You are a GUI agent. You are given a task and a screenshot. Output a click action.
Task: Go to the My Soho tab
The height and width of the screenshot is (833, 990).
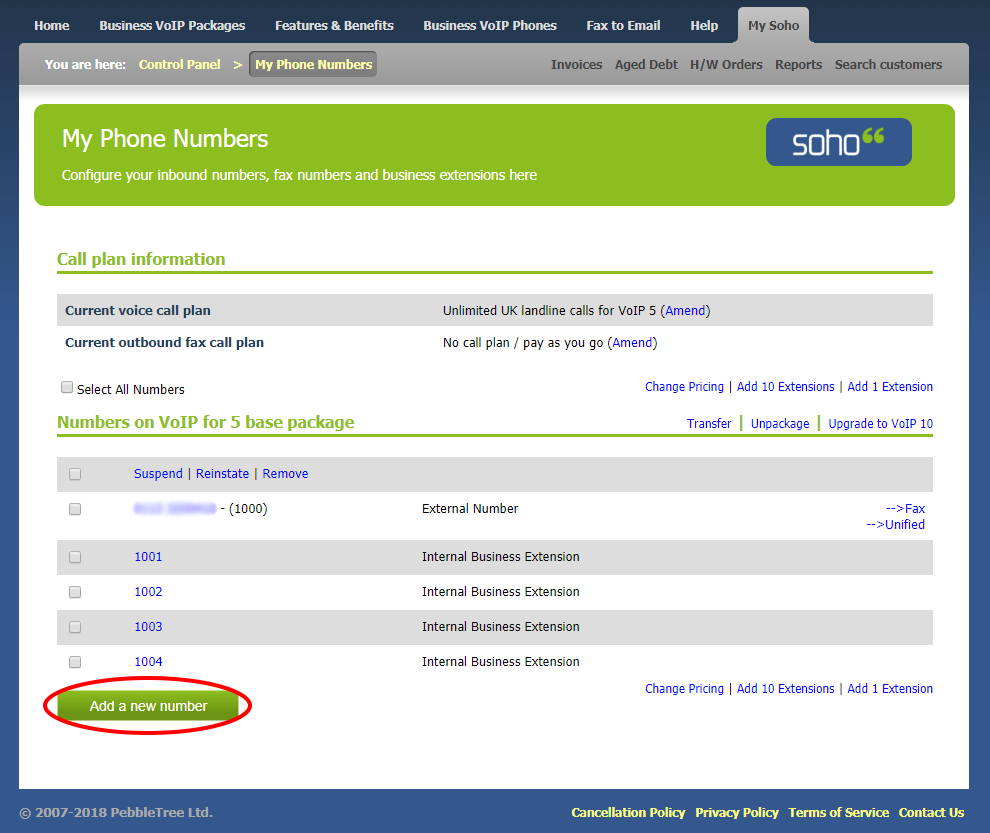[773, 25]
